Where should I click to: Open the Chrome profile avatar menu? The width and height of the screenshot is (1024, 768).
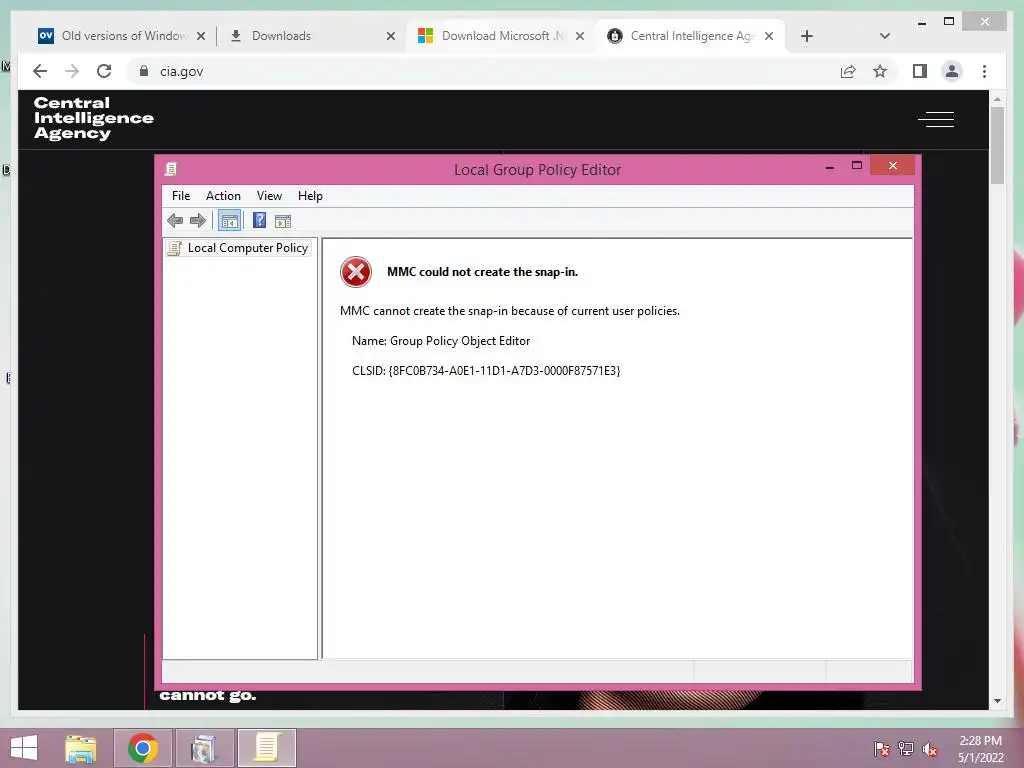952,71
